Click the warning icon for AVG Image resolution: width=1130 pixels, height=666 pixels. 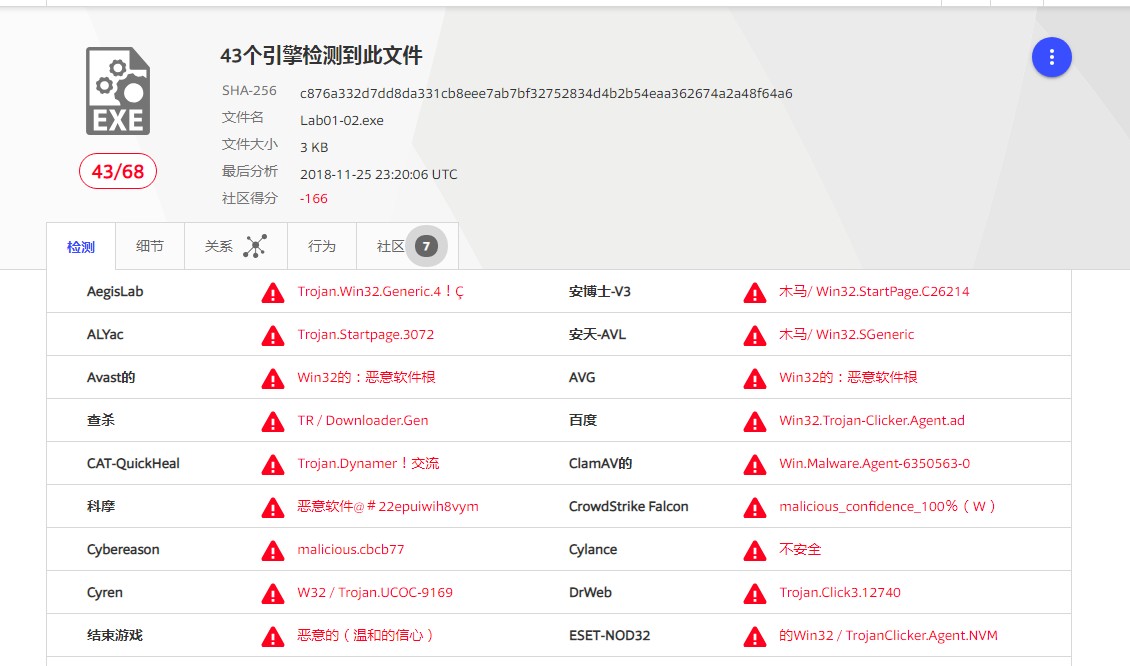click(755, 378)
